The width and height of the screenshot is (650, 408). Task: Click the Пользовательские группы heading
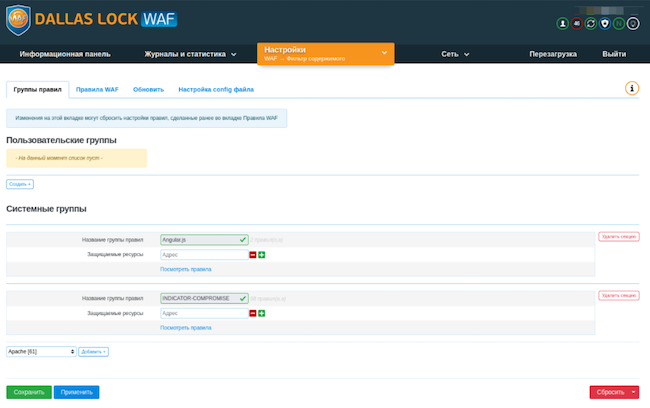(x=61, y=140)
